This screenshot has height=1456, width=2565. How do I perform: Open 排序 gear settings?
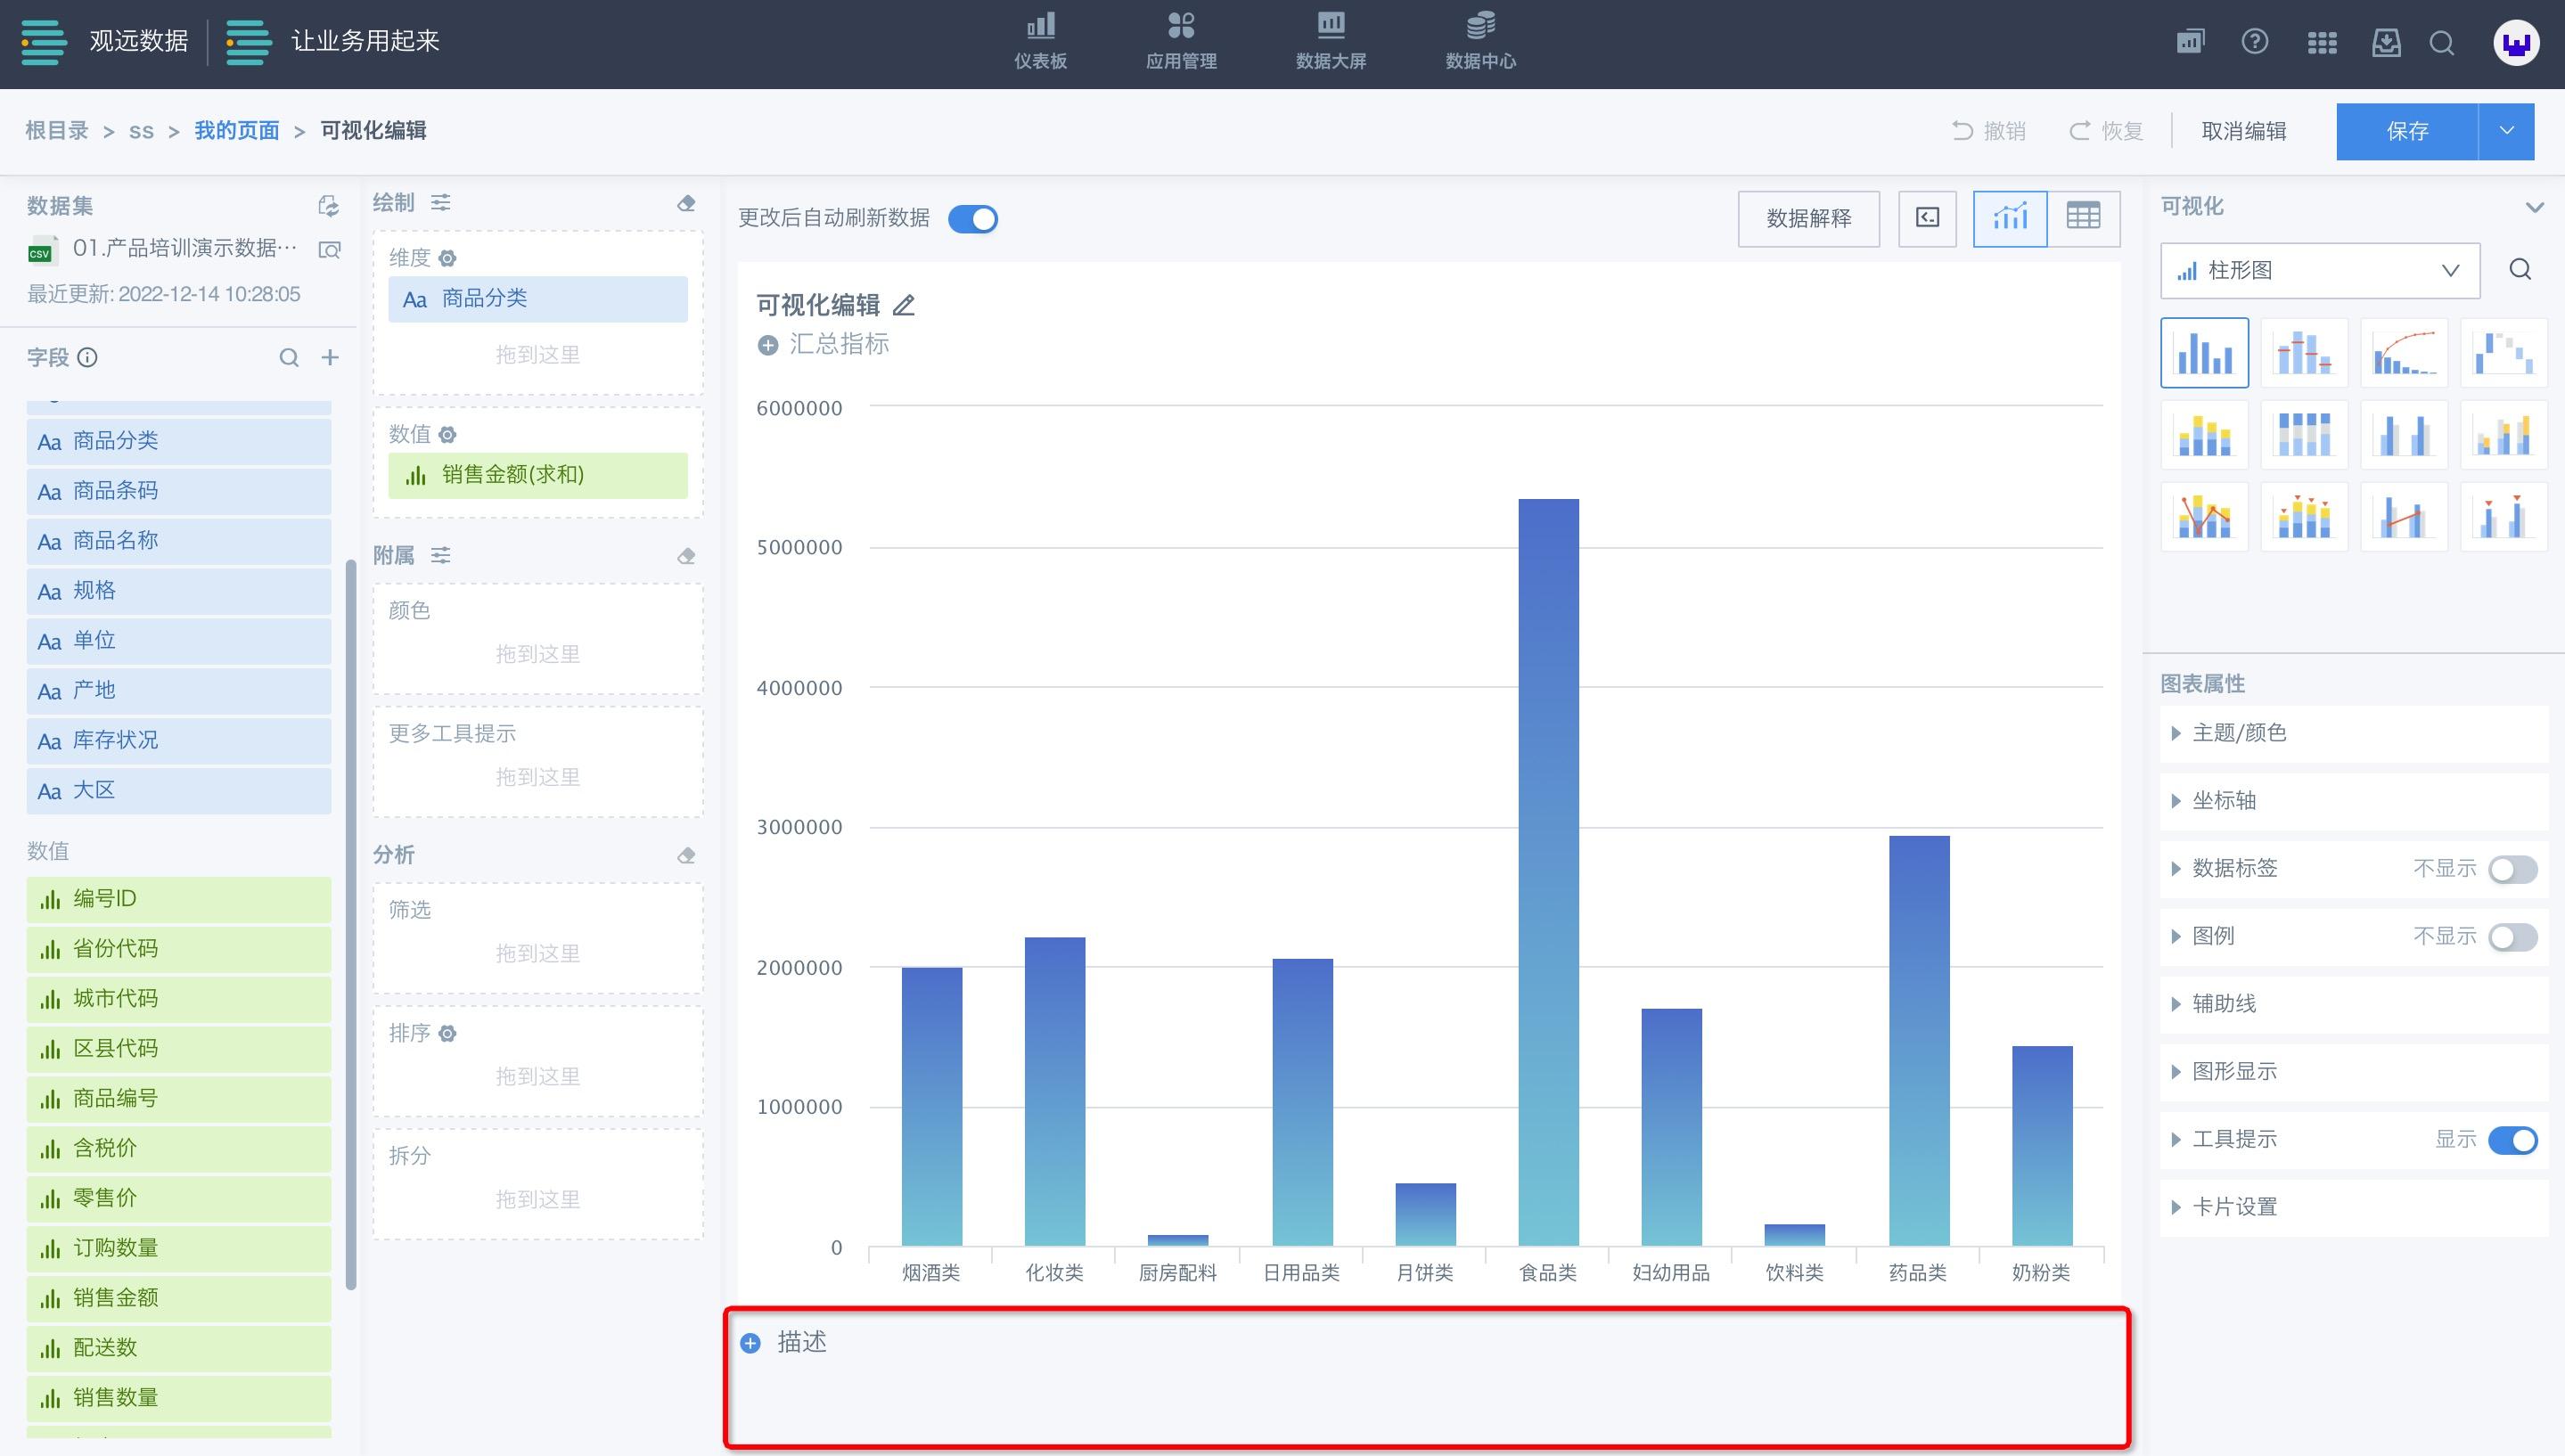pos(448,1033)
